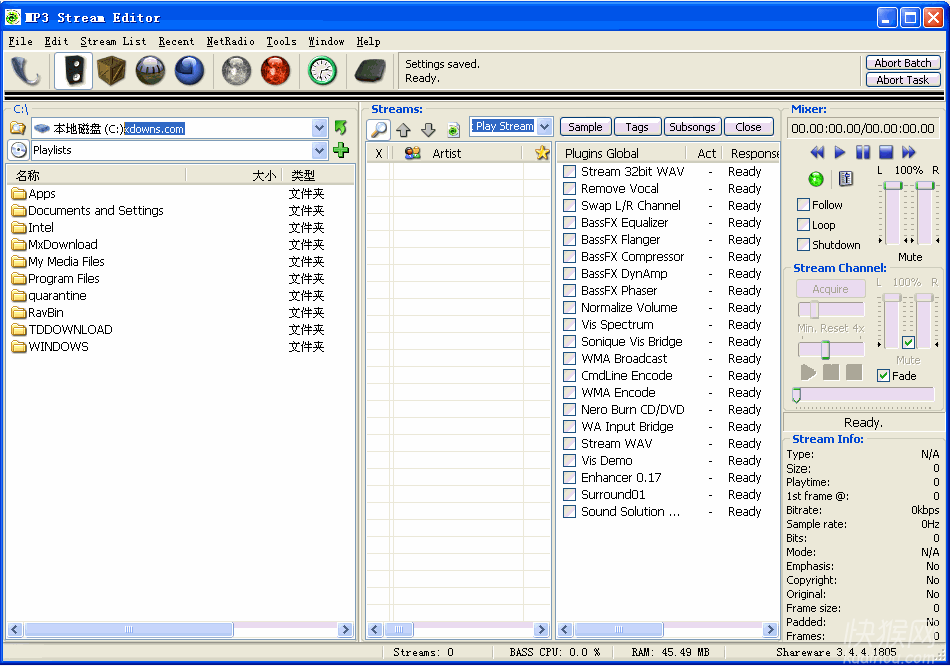Fast forward with the Mixer forward button
This screenshot has width=950, height=666.
[x=909, y=152]
